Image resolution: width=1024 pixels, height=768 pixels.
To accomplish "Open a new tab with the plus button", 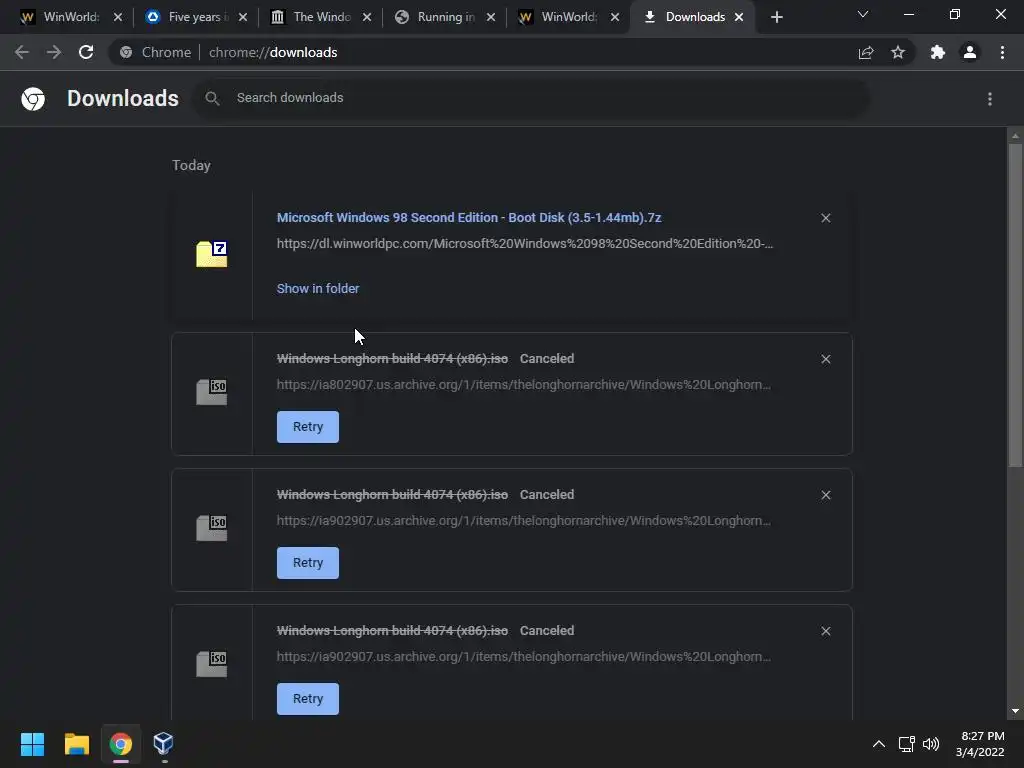I will coord(776,17).
